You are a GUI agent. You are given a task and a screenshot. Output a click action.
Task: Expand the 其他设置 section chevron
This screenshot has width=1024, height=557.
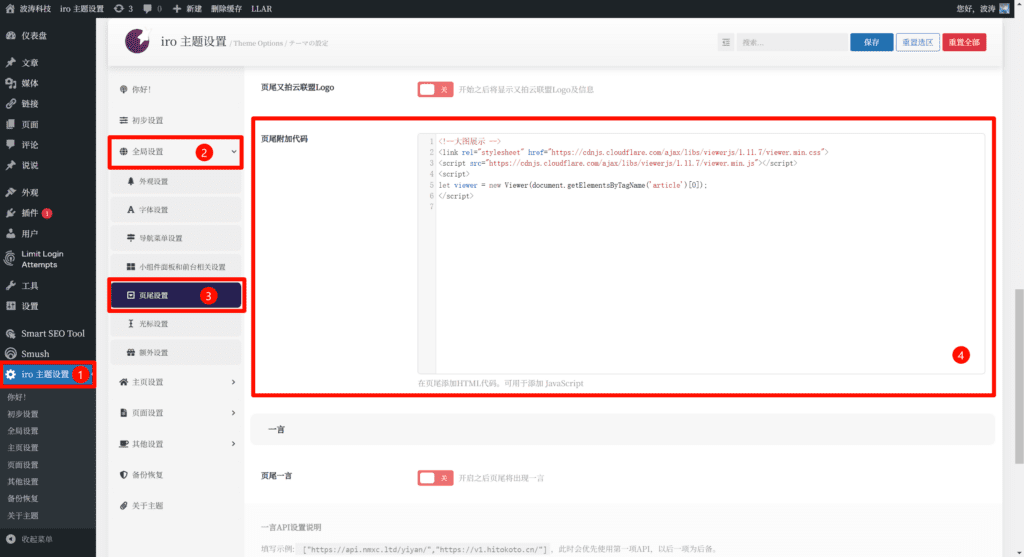[233, 444]
